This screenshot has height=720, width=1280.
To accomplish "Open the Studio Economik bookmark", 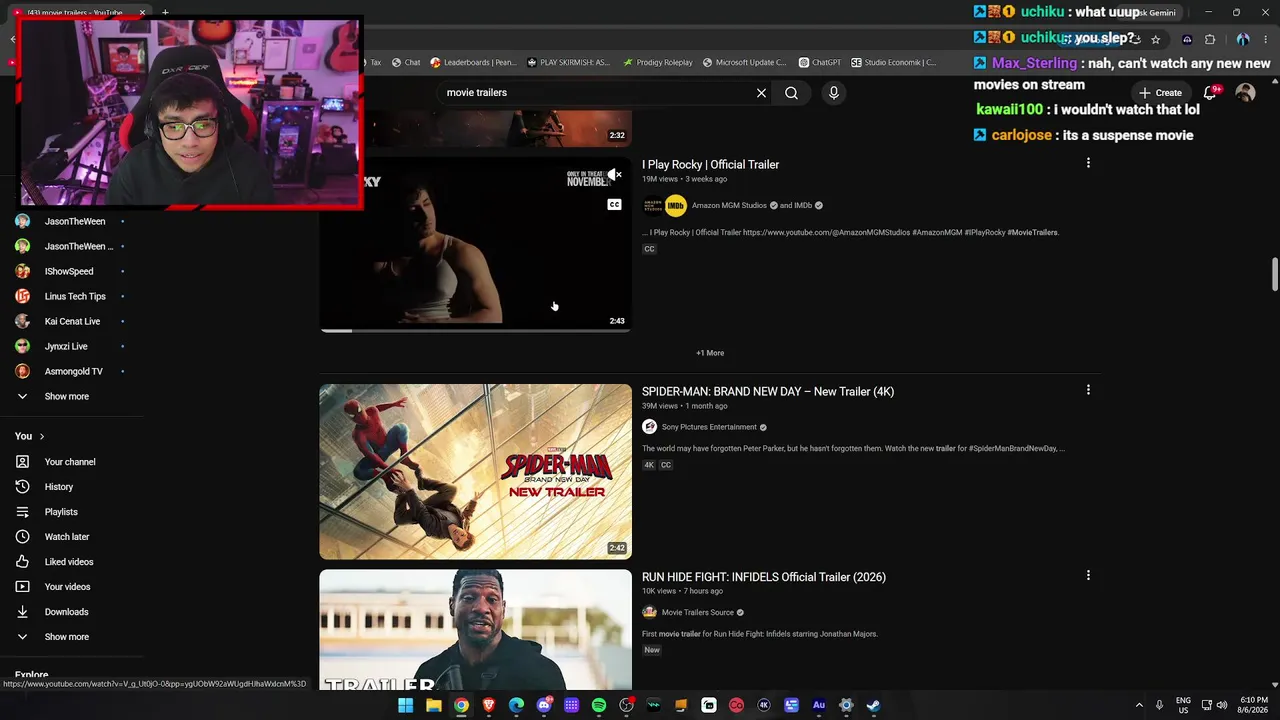I will 893,62.
